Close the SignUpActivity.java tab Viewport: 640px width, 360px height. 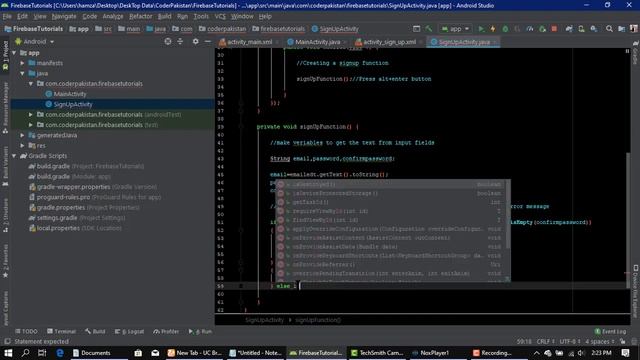(495, 42)
